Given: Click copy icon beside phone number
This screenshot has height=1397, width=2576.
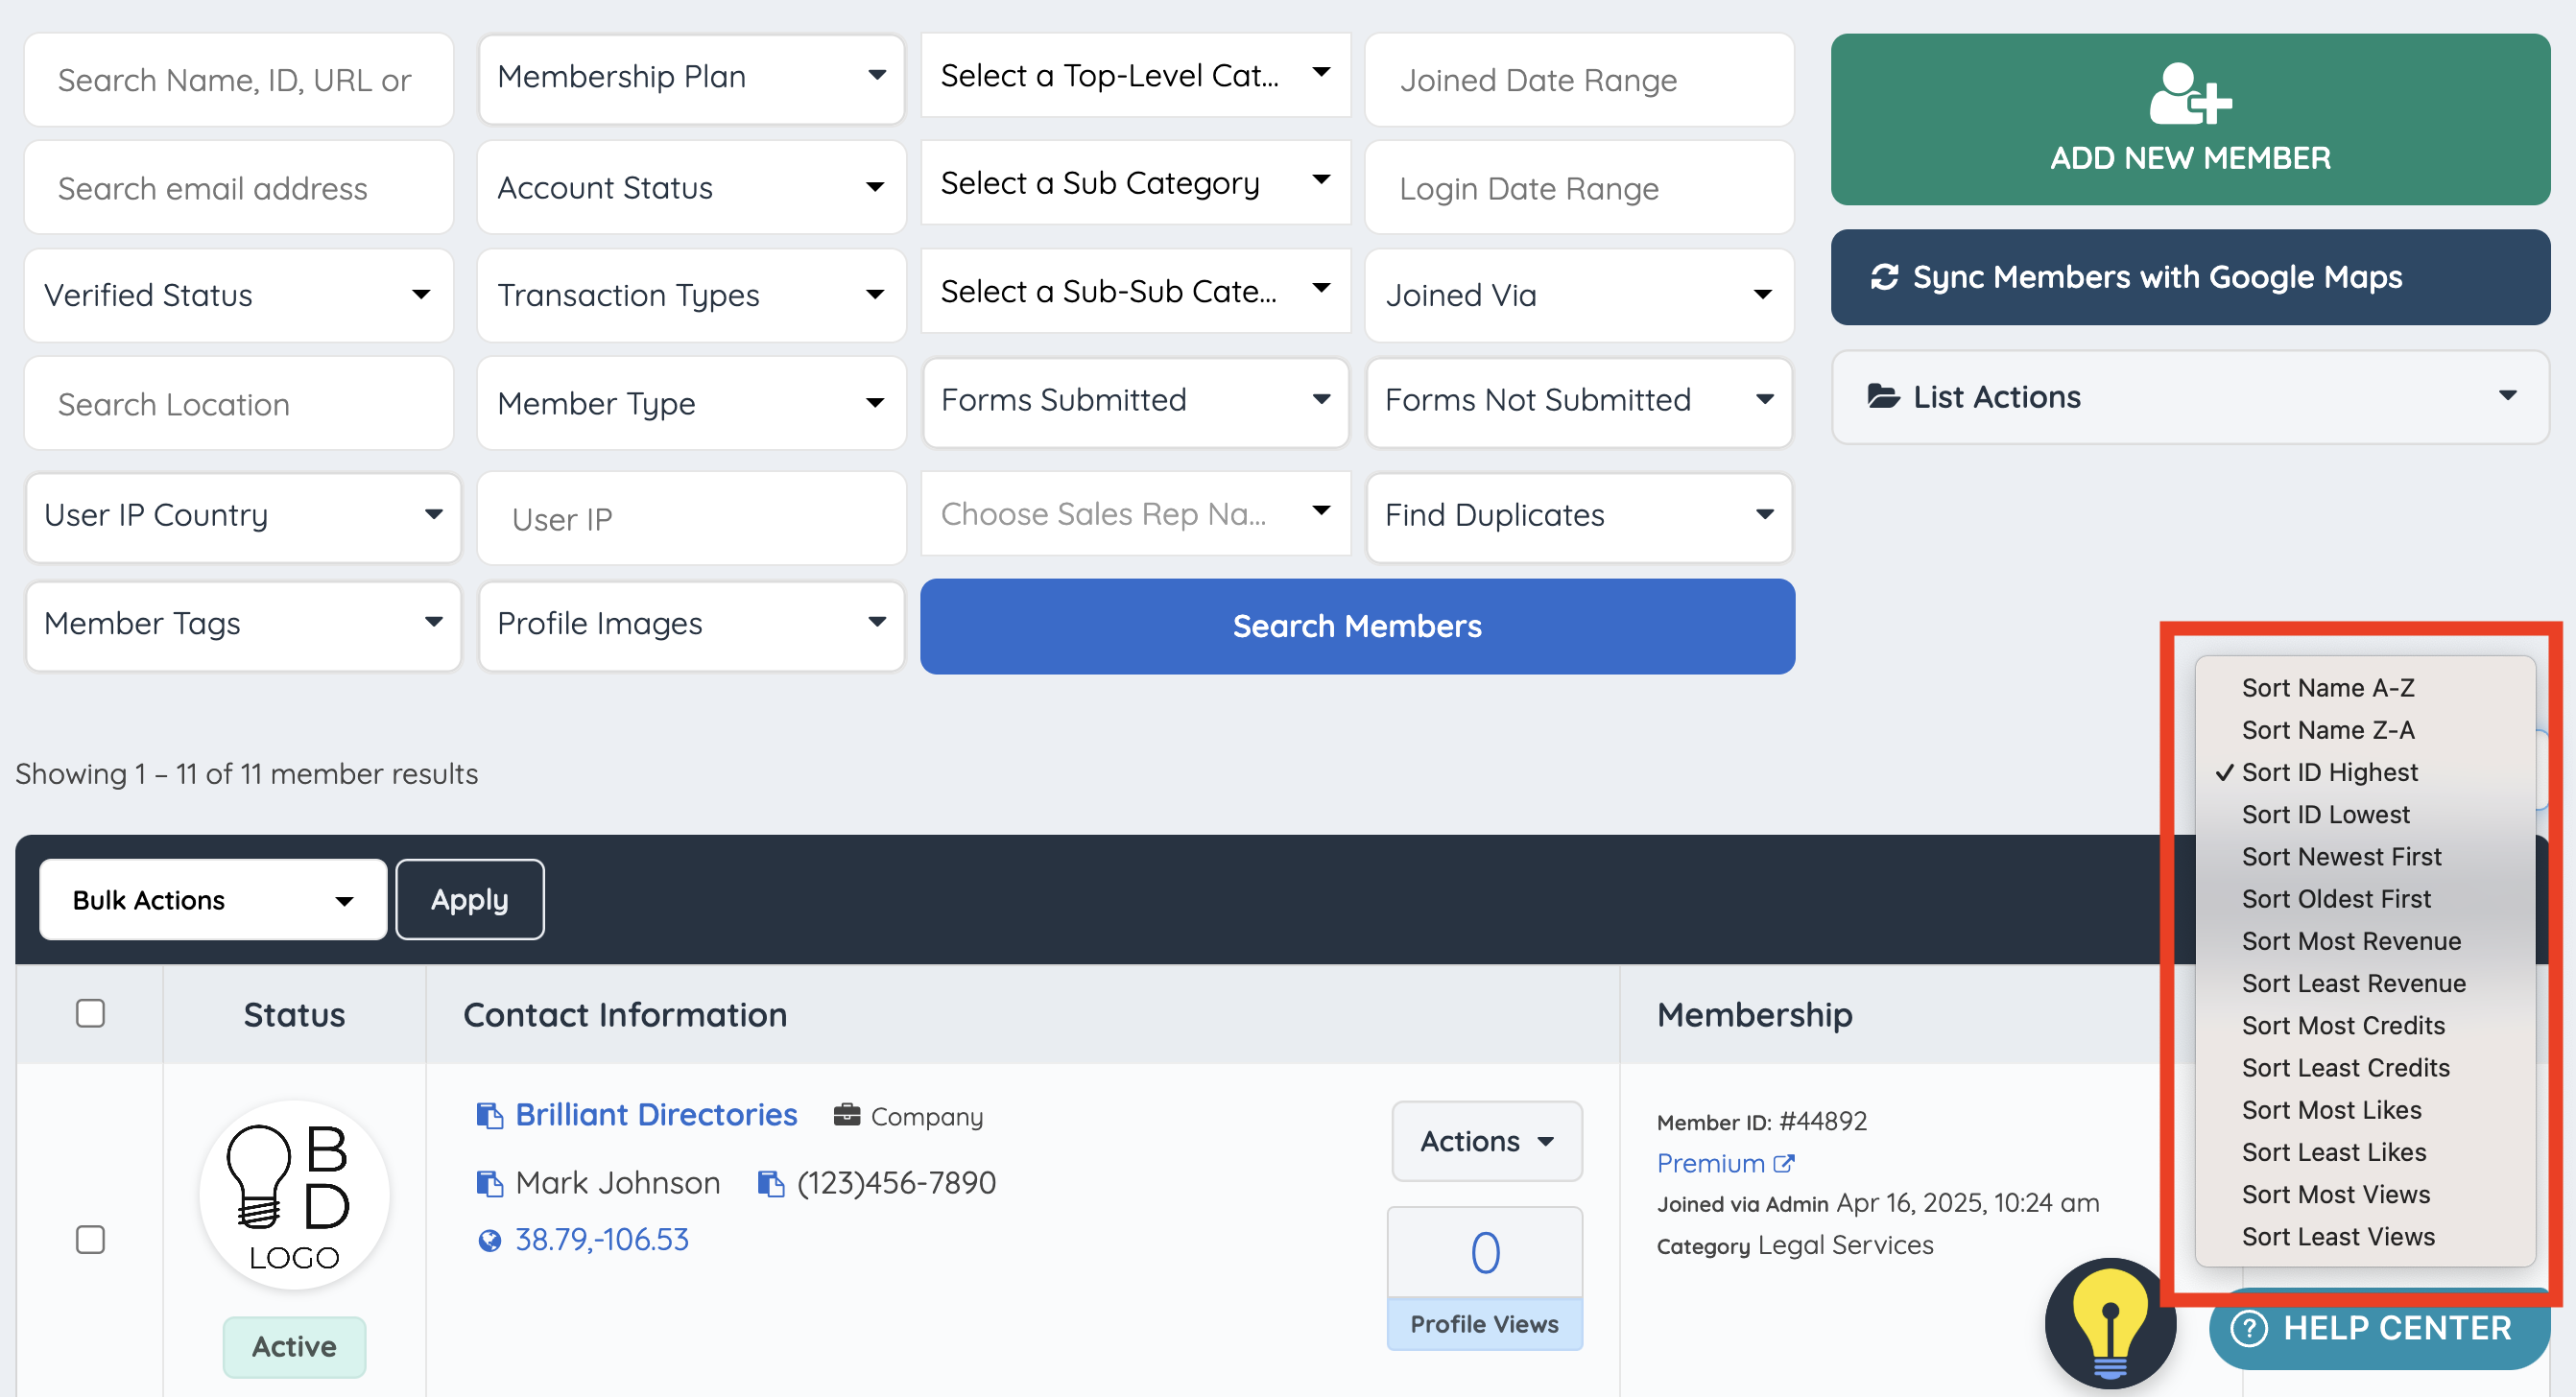Looking at the screenshot, I should click(x=770, y=1184).
